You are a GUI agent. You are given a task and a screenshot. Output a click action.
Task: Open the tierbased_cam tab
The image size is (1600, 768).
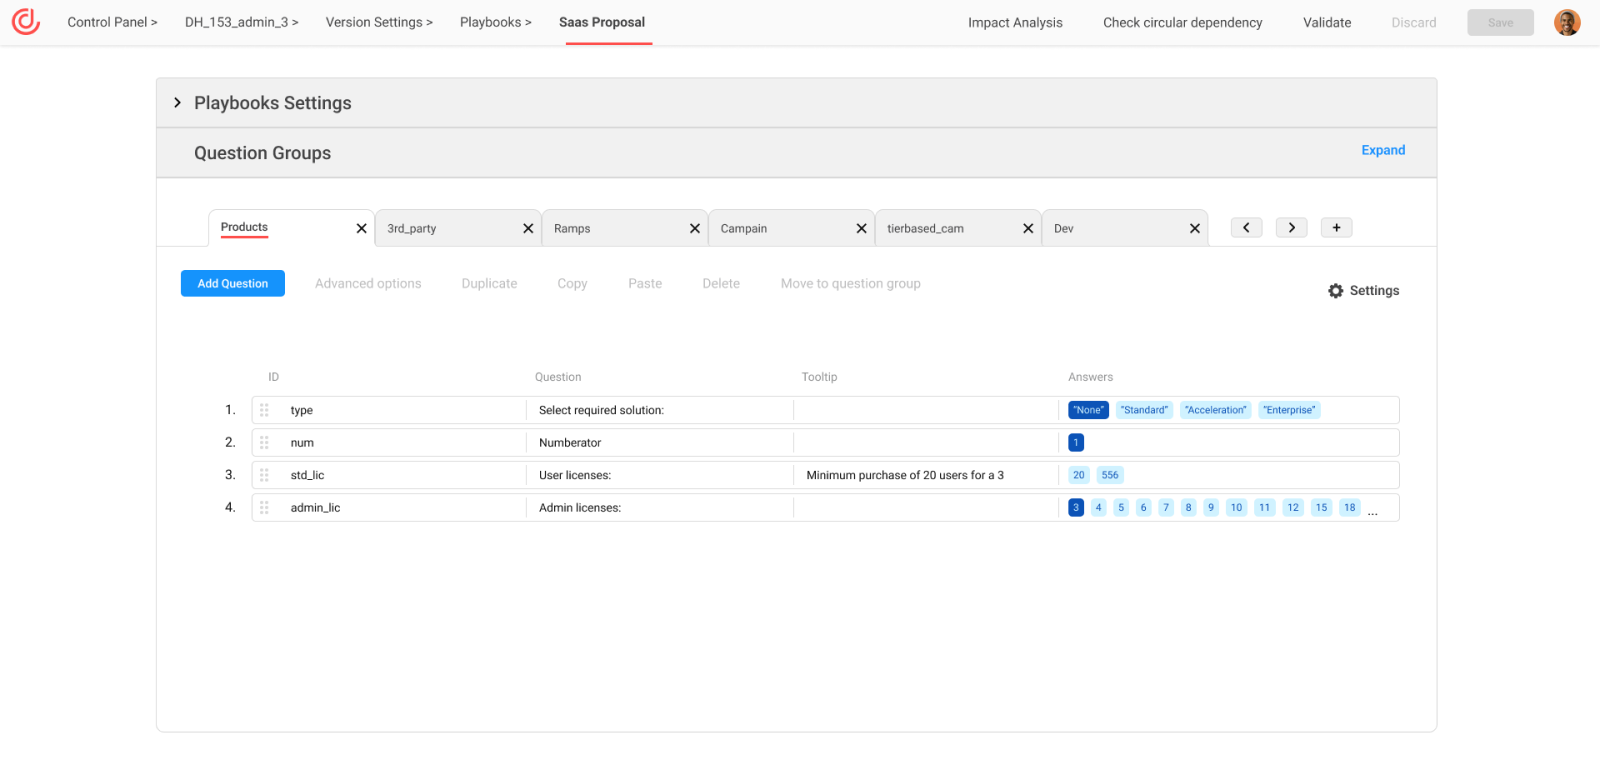click(925, 229)
